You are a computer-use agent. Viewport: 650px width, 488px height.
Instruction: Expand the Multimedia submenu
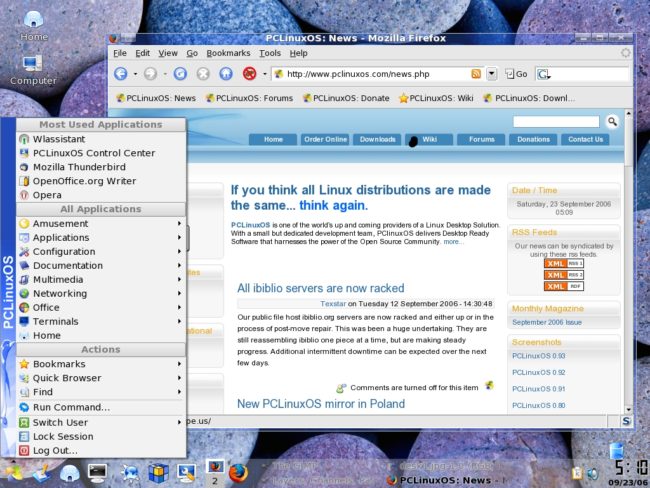coord(101,279)
